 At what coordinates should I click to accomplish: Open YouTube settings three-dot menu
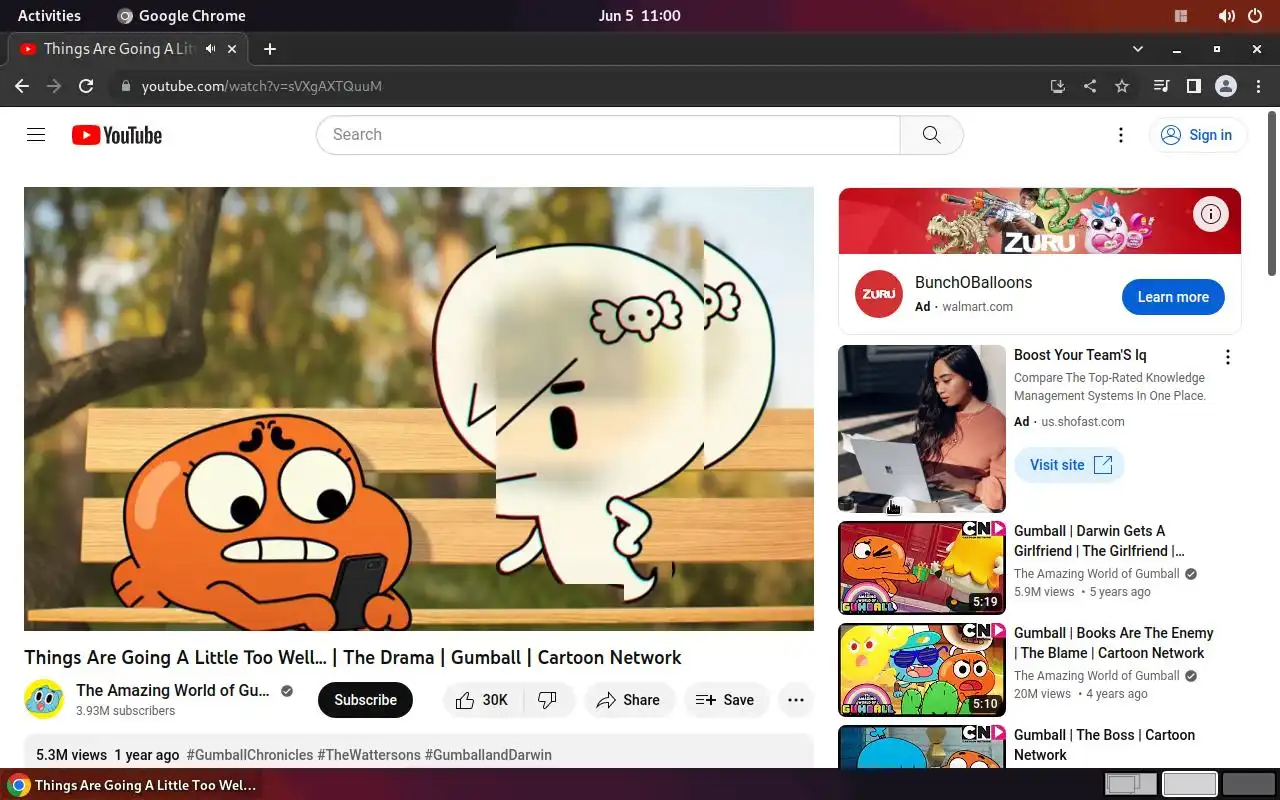tap(1121, 135)
